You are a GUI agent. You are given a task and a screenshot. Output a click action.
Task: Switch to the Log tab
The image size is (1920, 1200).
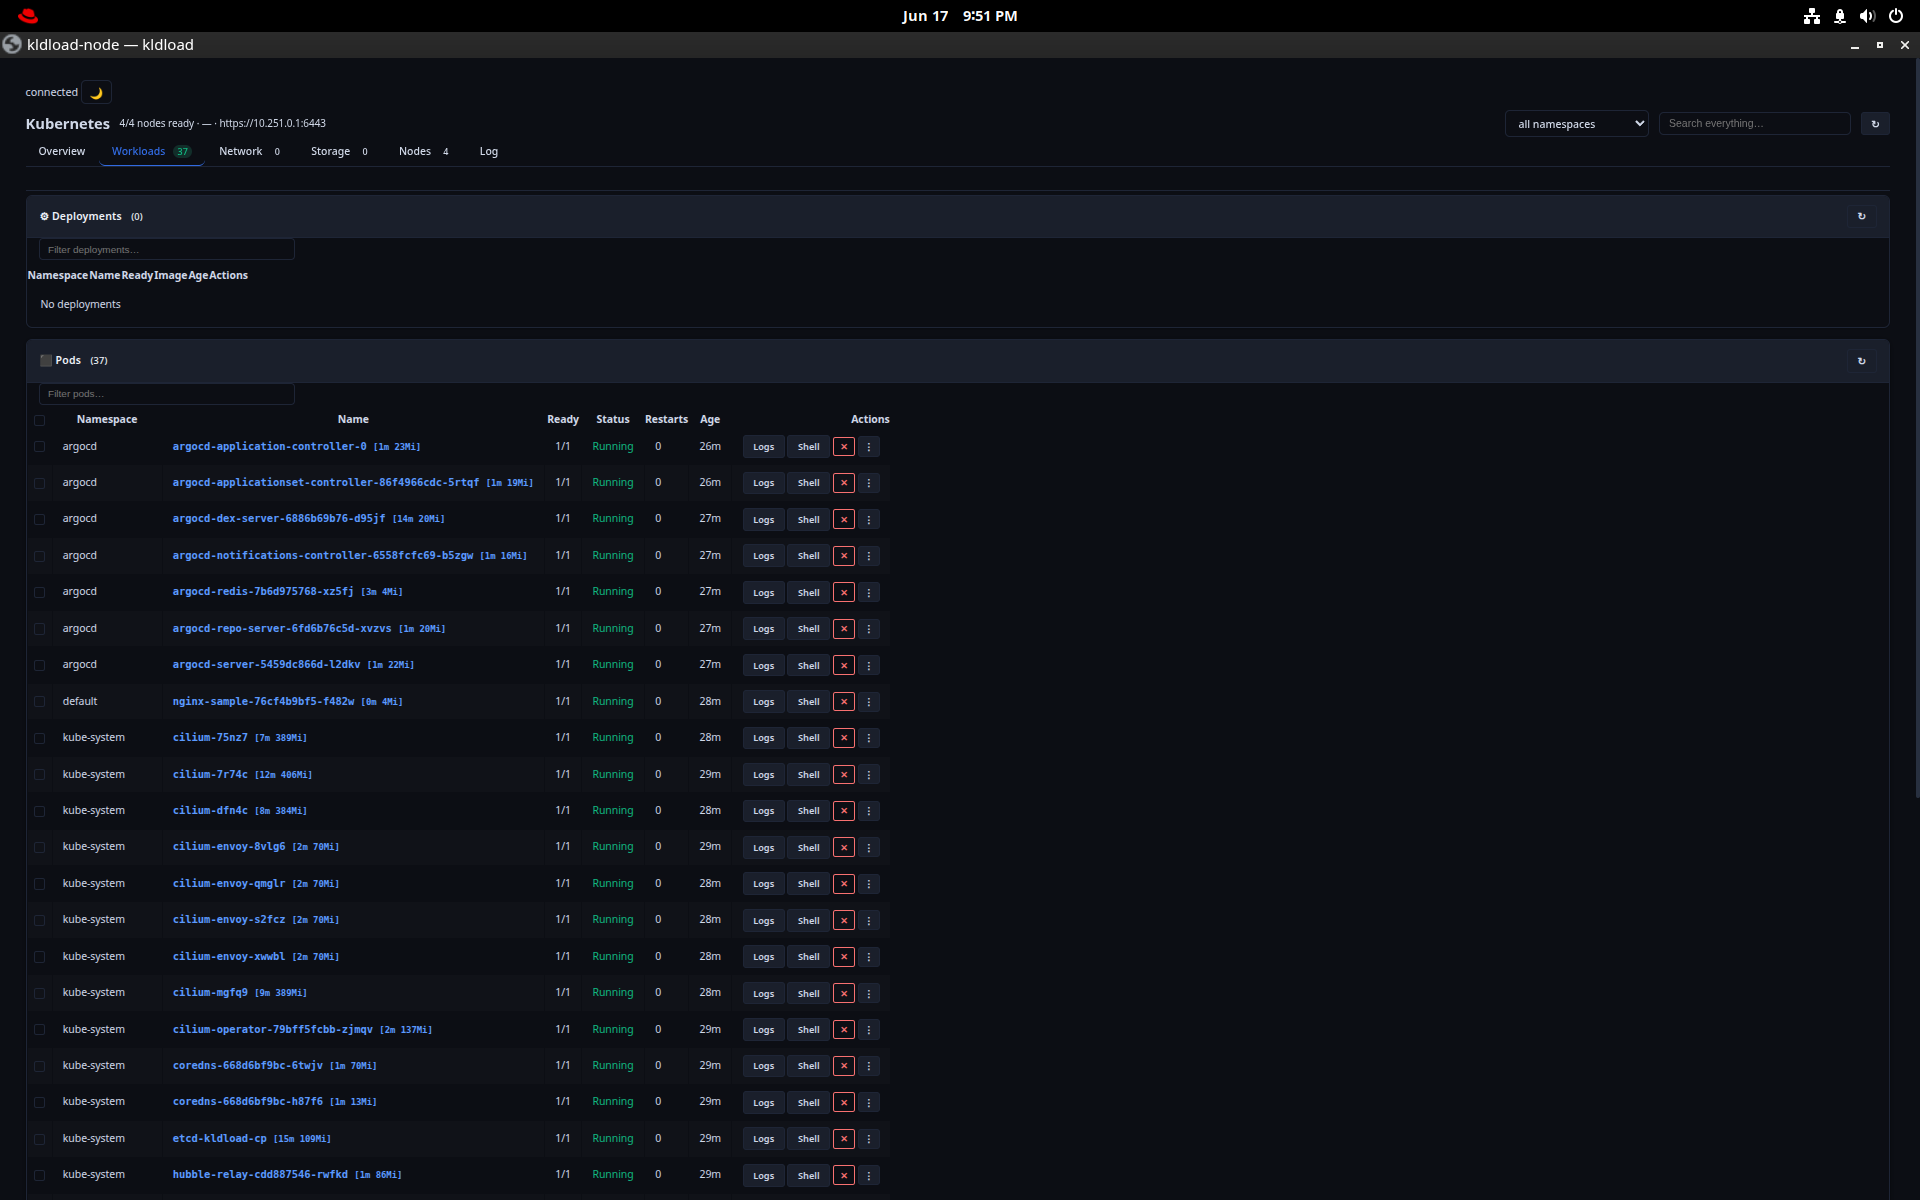pos(488,151)
